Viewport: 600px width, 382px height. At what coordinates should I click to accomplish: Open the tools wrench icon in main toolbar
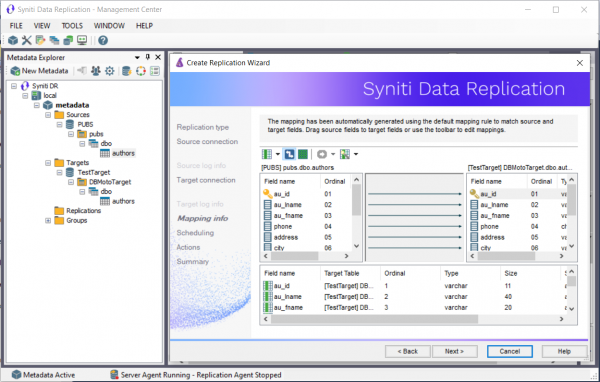[x=26, y=40]
